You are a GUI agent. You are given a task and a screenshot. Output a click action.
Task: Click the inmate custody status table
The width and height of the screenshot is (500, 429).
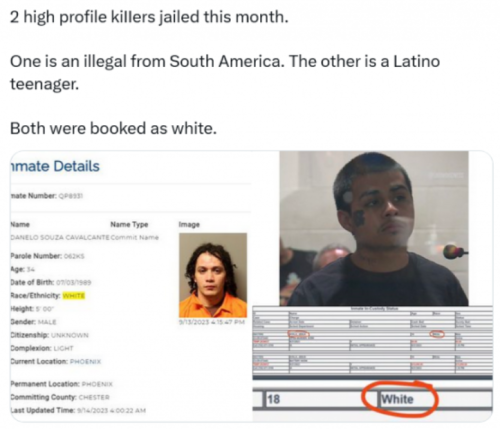372,341
